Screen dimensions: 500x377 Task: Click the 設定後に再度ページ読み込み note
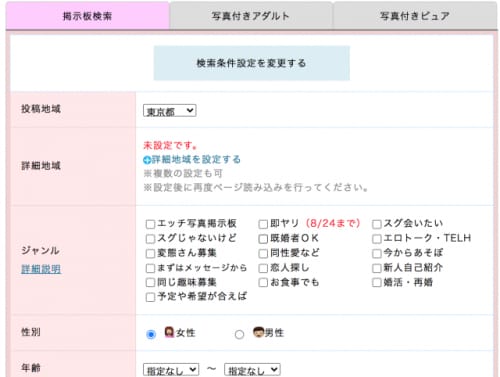(x=256, y=188)
